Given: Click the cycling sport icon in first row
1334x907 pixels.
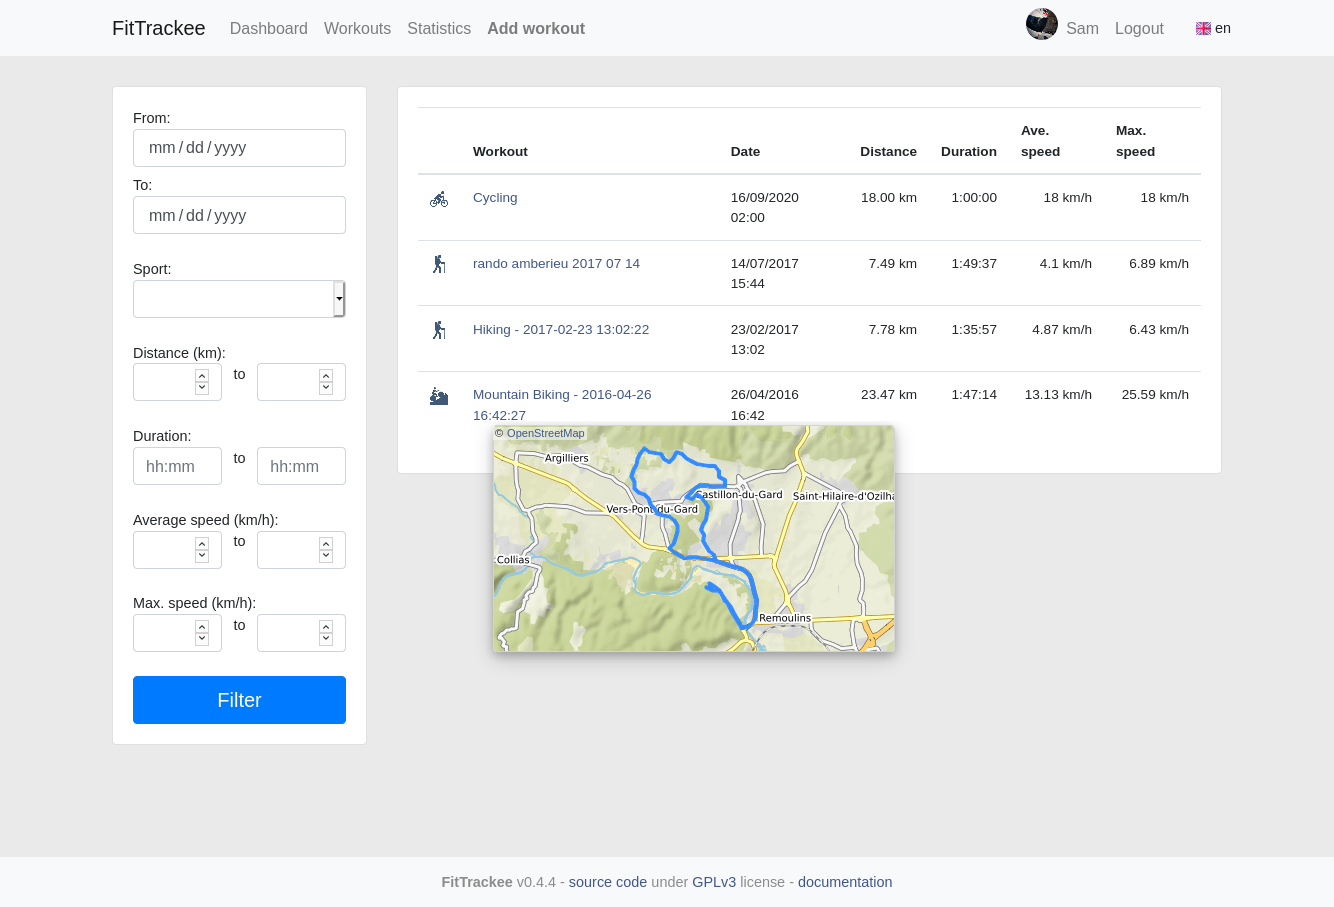Looking at the screenshot, I should 439,199.
